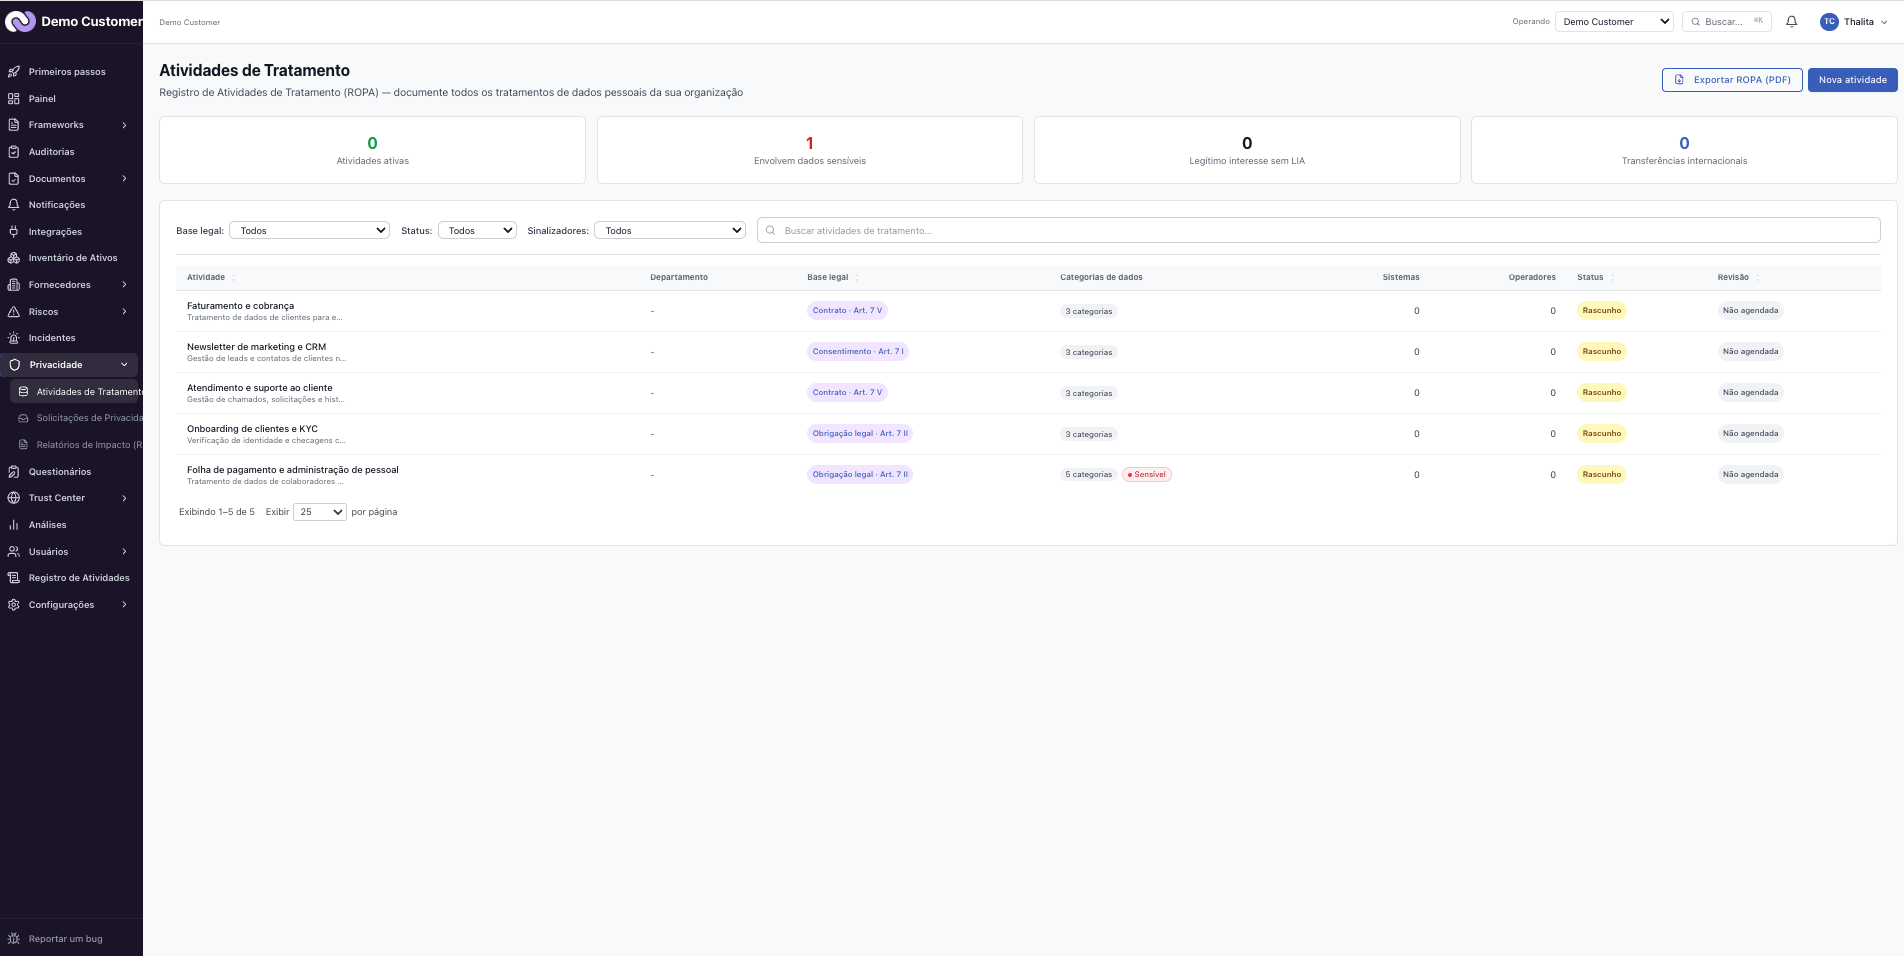Click the Trust Center globe icon
Image resolution: width=1904 pixels, height=956 pixels.
coord(14,498)
